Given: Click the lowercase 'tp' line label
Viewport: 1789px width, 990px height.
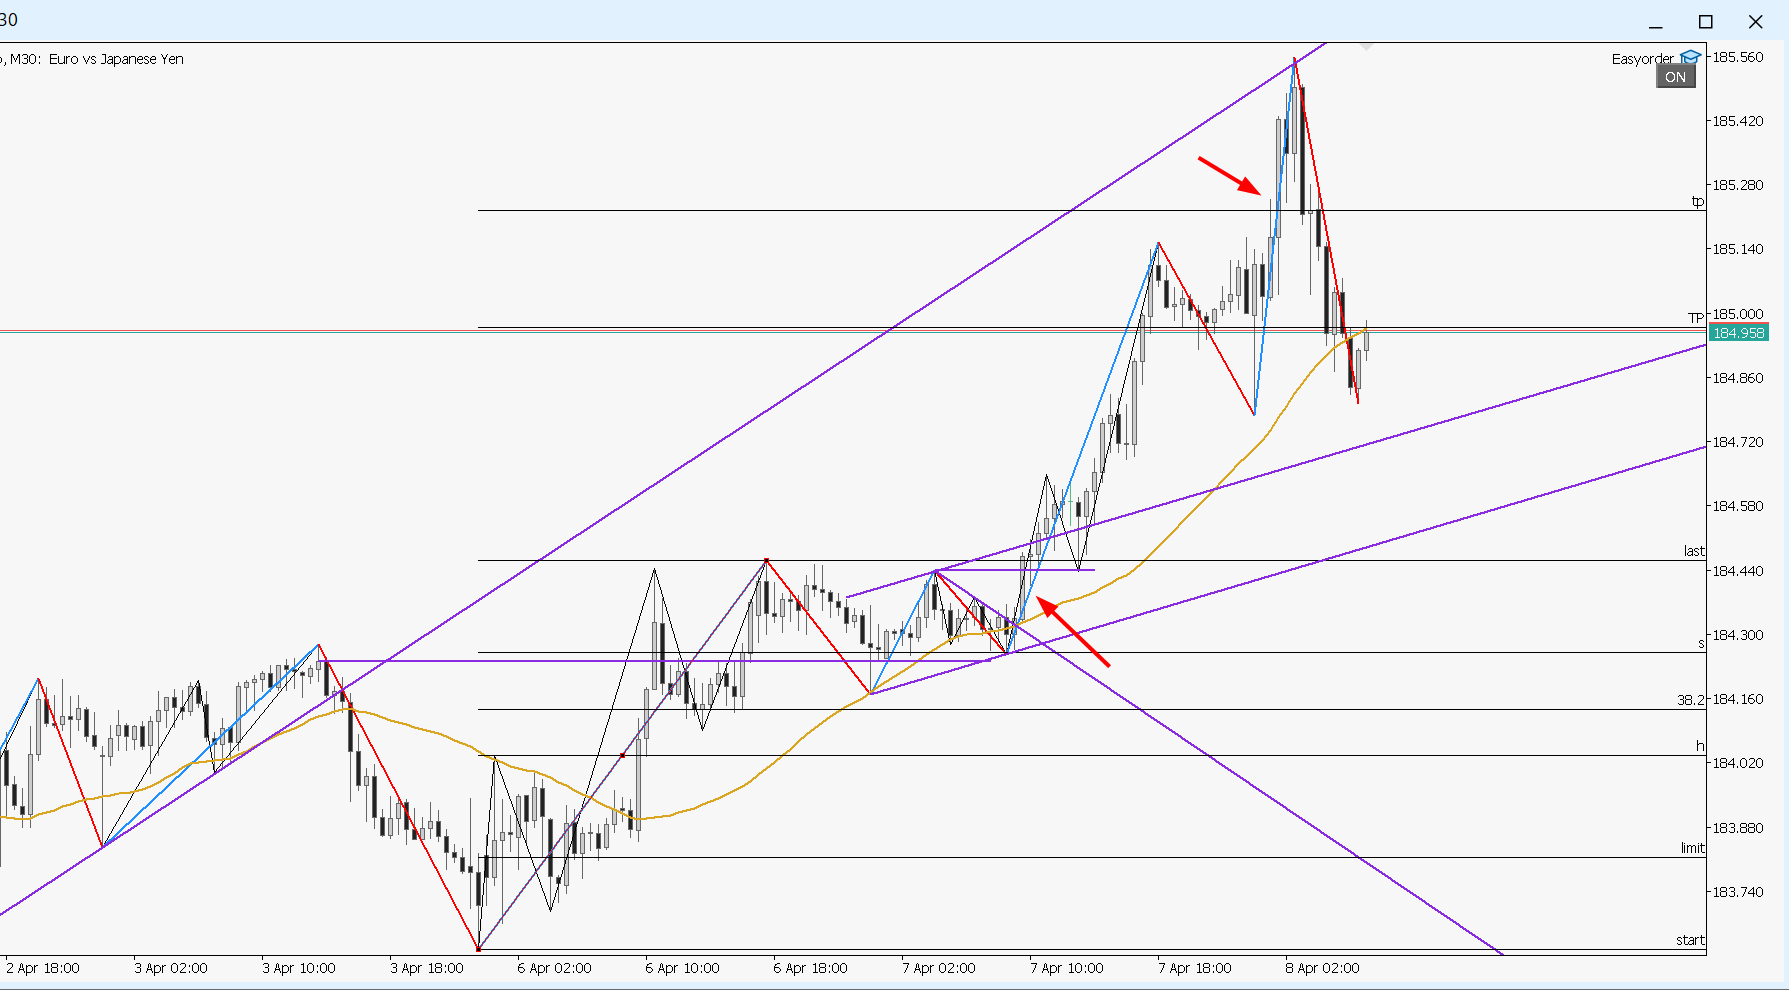Looking at the screenshot, I should [x=1697, y=201].
